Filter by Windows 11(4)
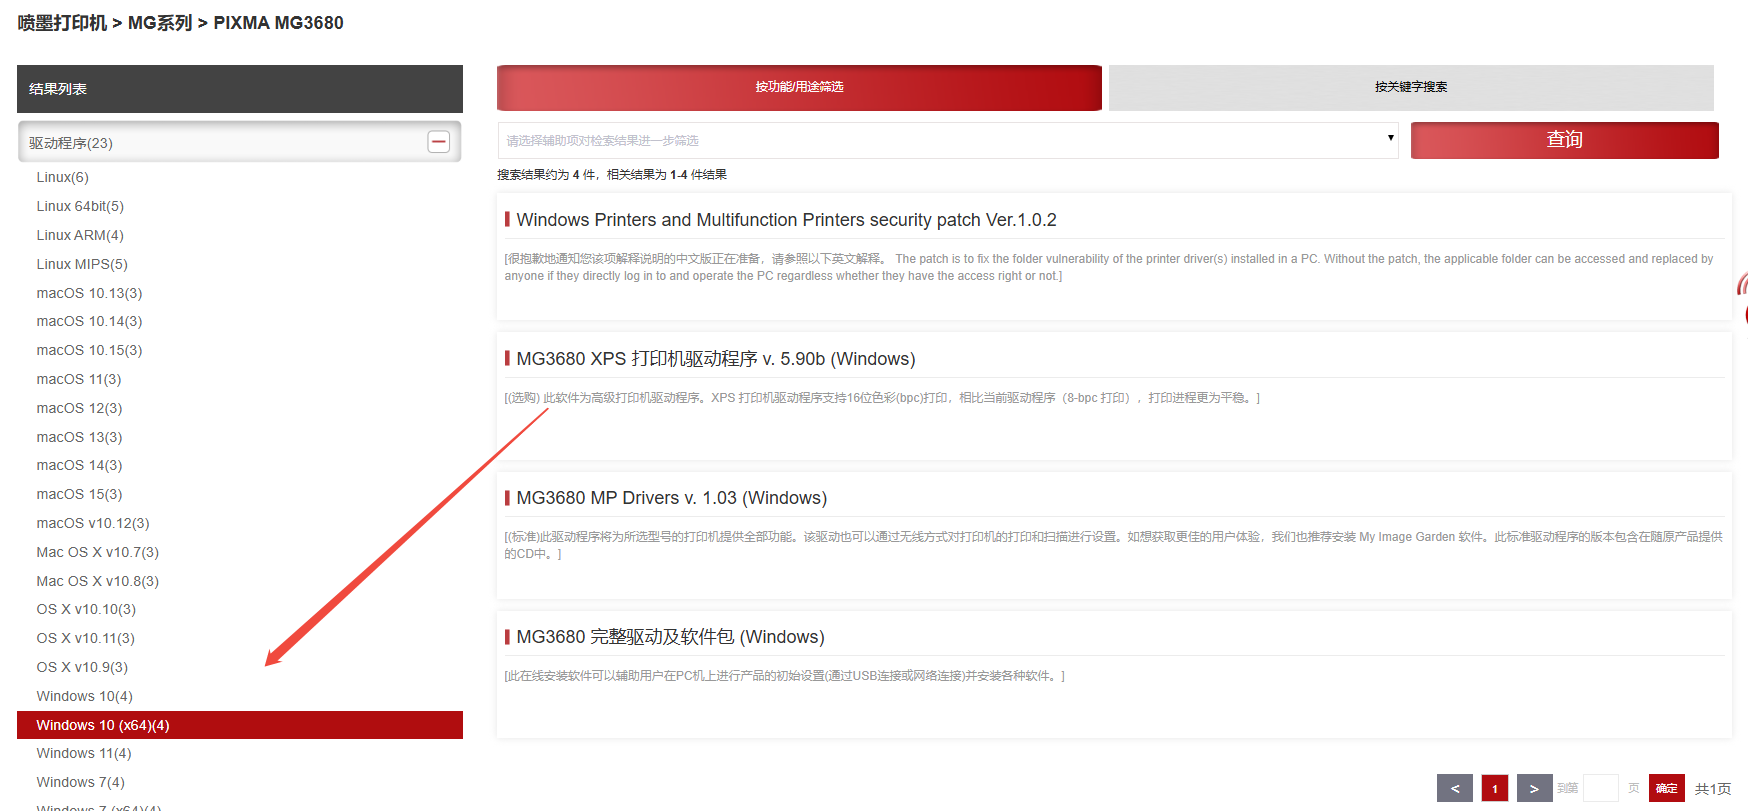The image size is (1748, 811). click(x=84, y=753)
